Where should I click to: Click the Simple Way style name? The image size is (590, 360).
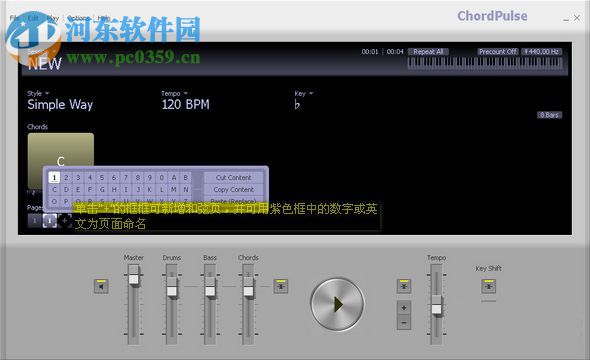(x=60, y=105)
